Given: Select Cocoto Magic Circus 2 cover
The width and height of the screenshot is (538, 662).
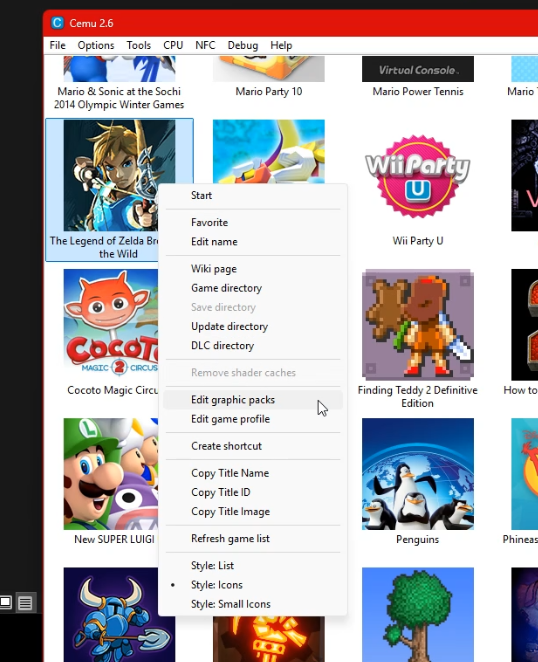Looking at the screenshot, I should pyautogui.click(x=111, y=325).
